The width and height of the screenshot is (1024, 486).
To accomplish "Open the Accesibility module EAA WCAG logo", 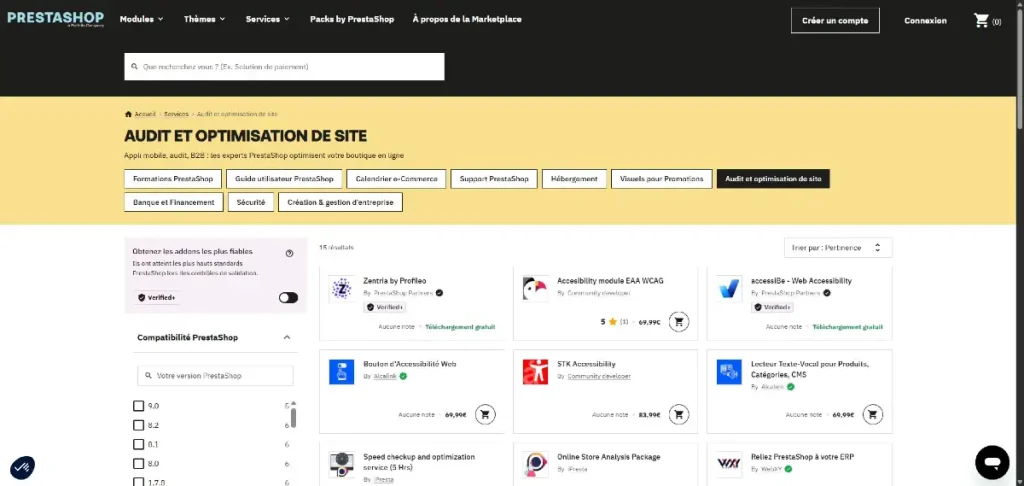I will click(536, 288).
